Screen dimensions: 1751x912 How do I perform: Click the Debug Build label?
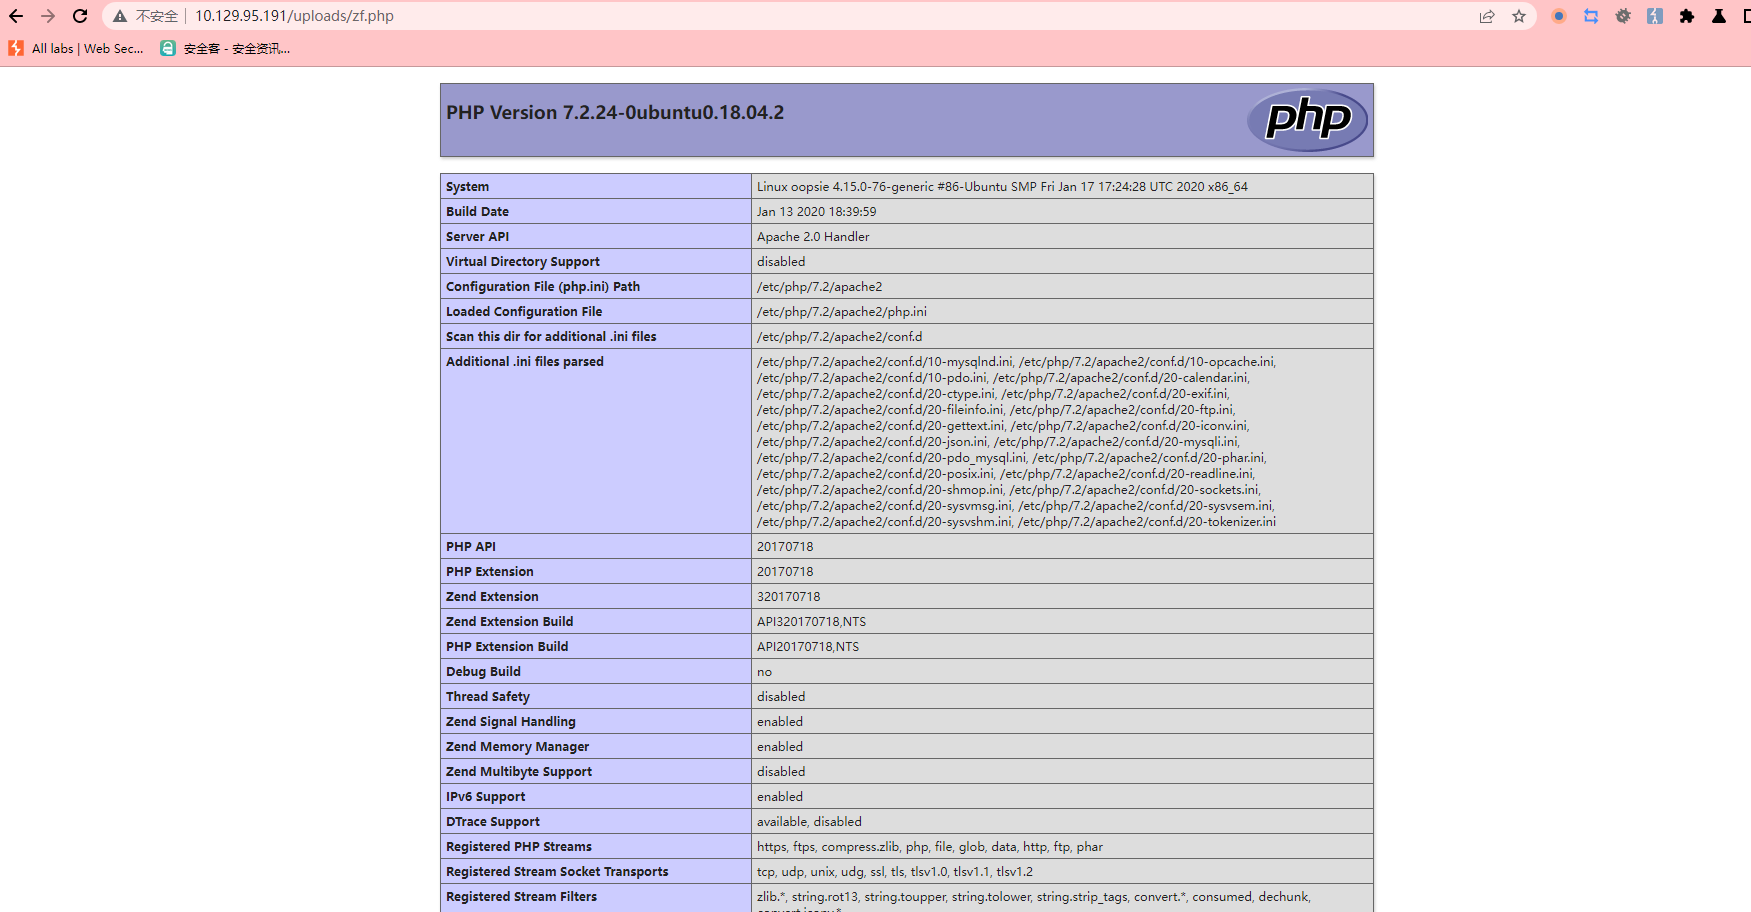(x=483, y=672)
